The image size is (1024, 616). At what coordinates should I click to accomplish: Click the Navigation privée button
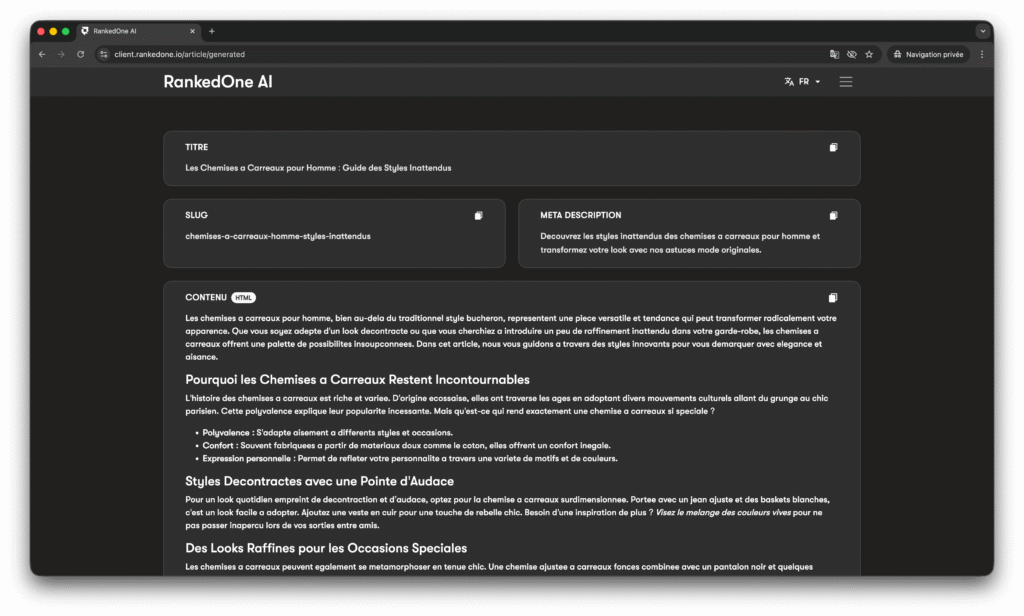pyautogui.click(x=928, y=54)
